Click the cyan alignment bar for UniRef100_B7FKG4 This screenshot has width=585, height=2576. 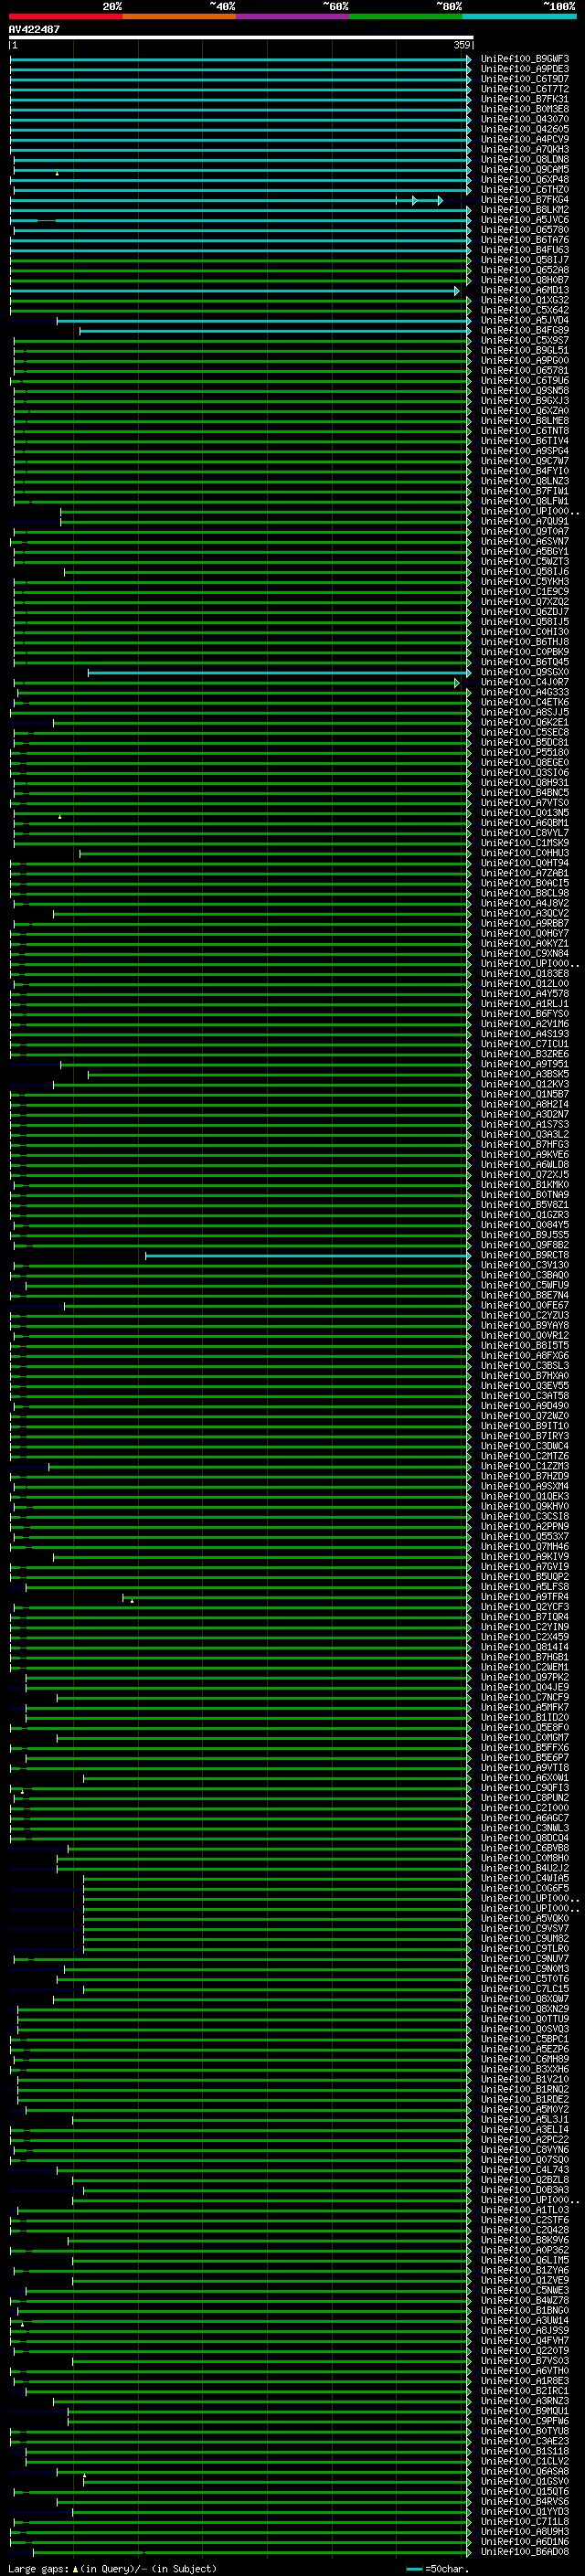pos(226,200)
